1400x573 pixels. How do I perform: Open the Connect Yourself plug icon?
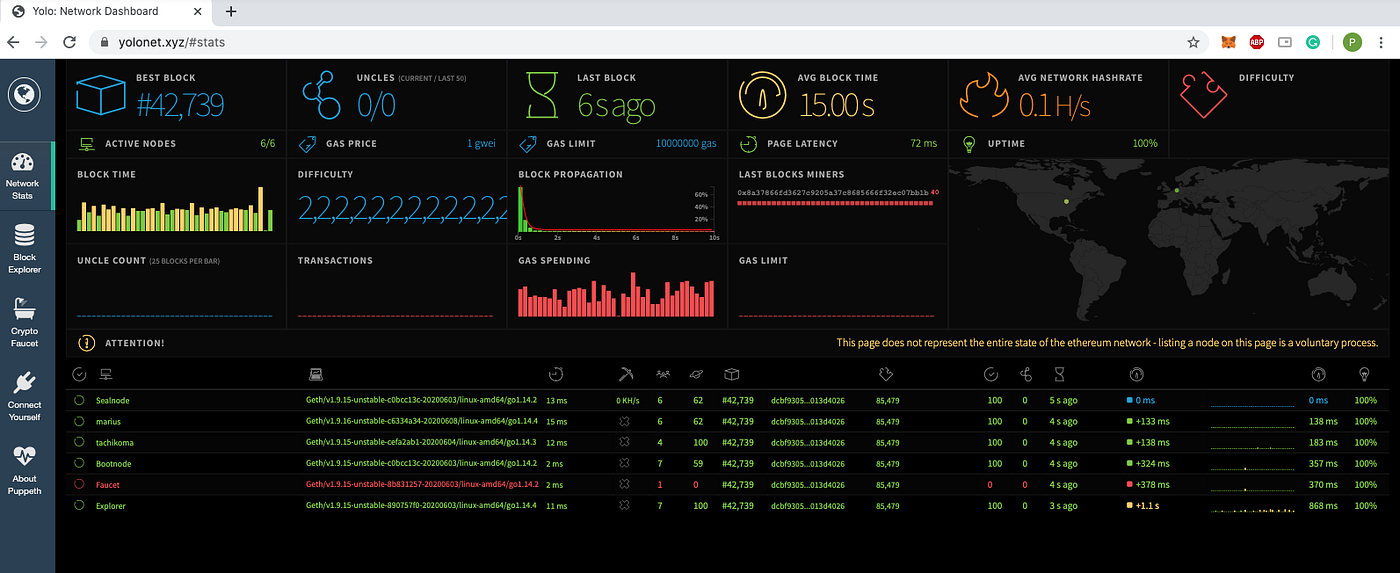coord(24,396)
